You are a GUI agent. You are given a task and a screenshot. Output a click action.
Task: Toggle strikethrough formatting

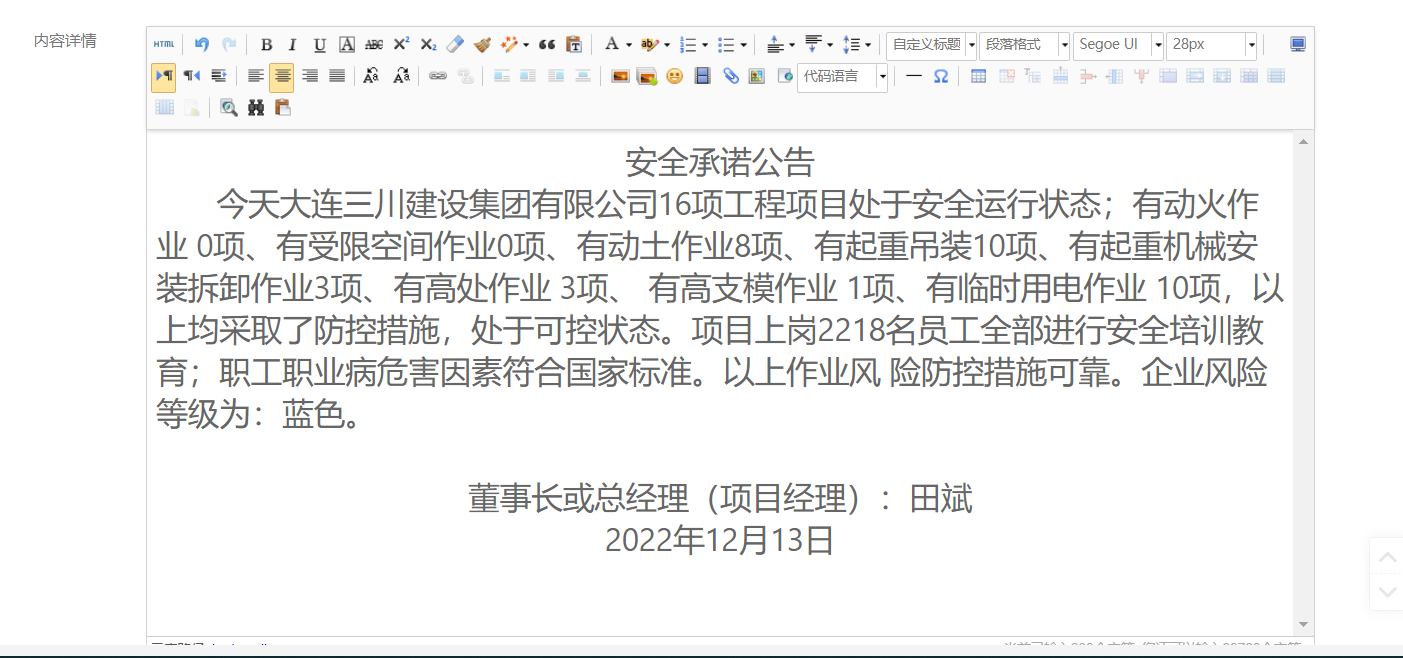tap(374, 44)
